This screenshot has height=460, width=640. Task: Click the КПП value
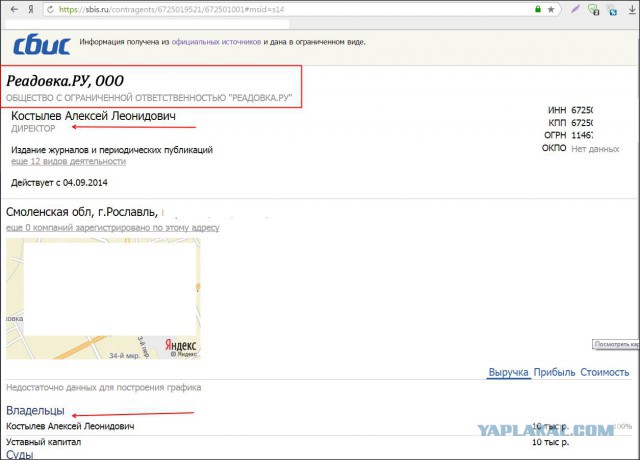pos(582,122)
